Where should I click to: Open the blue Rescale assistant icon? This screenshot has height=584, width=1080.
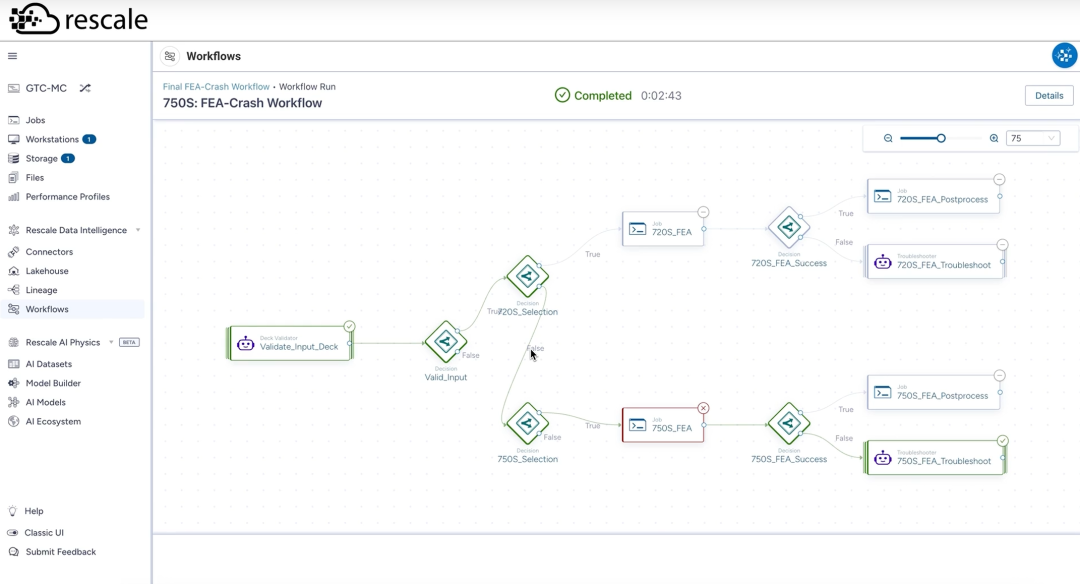click(x=1064, y=56)
